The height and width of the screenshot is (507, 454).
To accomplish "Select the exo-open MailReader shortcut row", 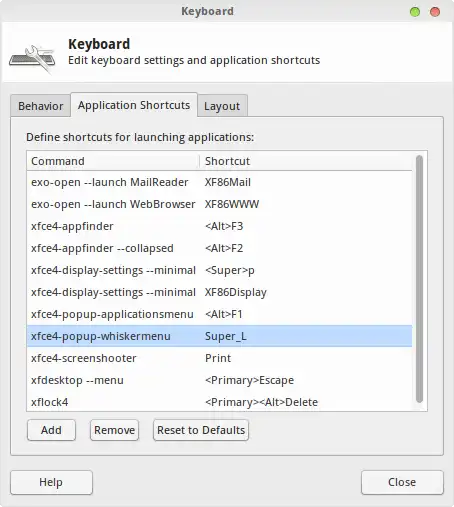I will (x=219, y=182).
